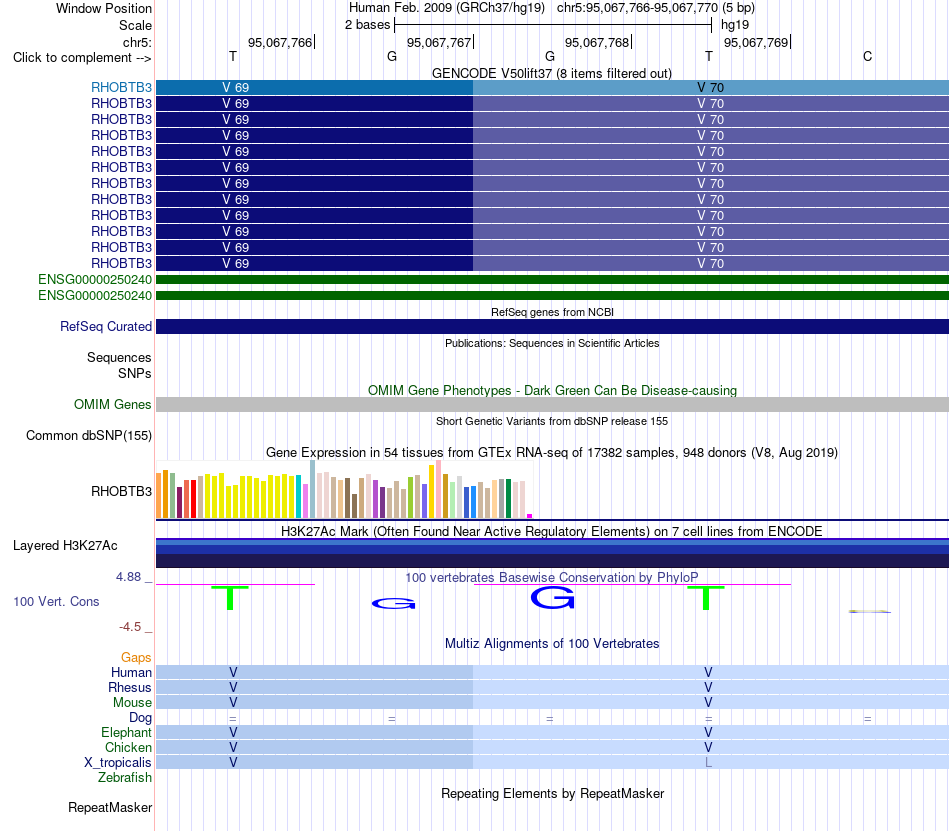Image resolution: width=950 pixels, height=831 pixels.
Task: Open the GTEx Gene Expression track title
Action: tap(552, 452)
